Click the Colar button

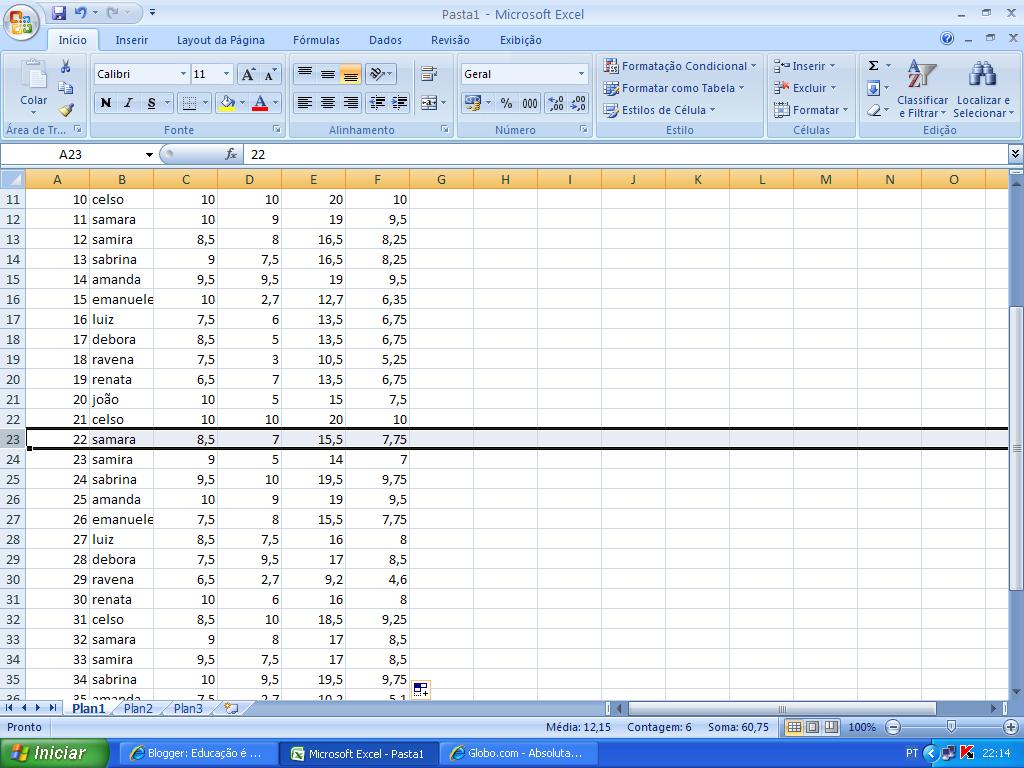tap(33, 88)
